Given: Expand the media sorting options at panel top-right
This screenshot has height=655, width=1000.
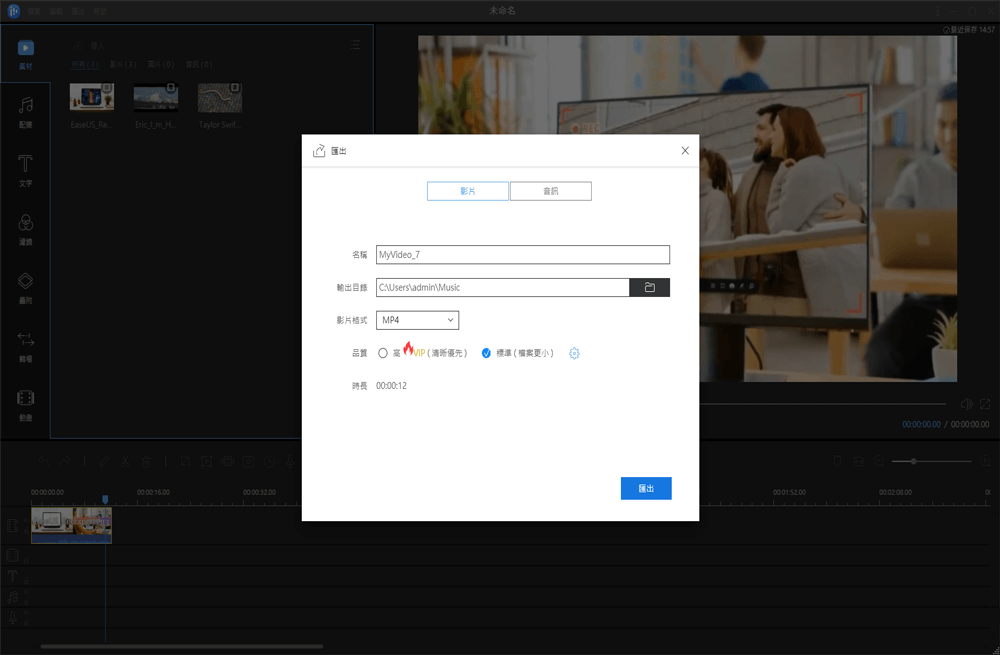Looking at the screenshot, I should (355, 45).
